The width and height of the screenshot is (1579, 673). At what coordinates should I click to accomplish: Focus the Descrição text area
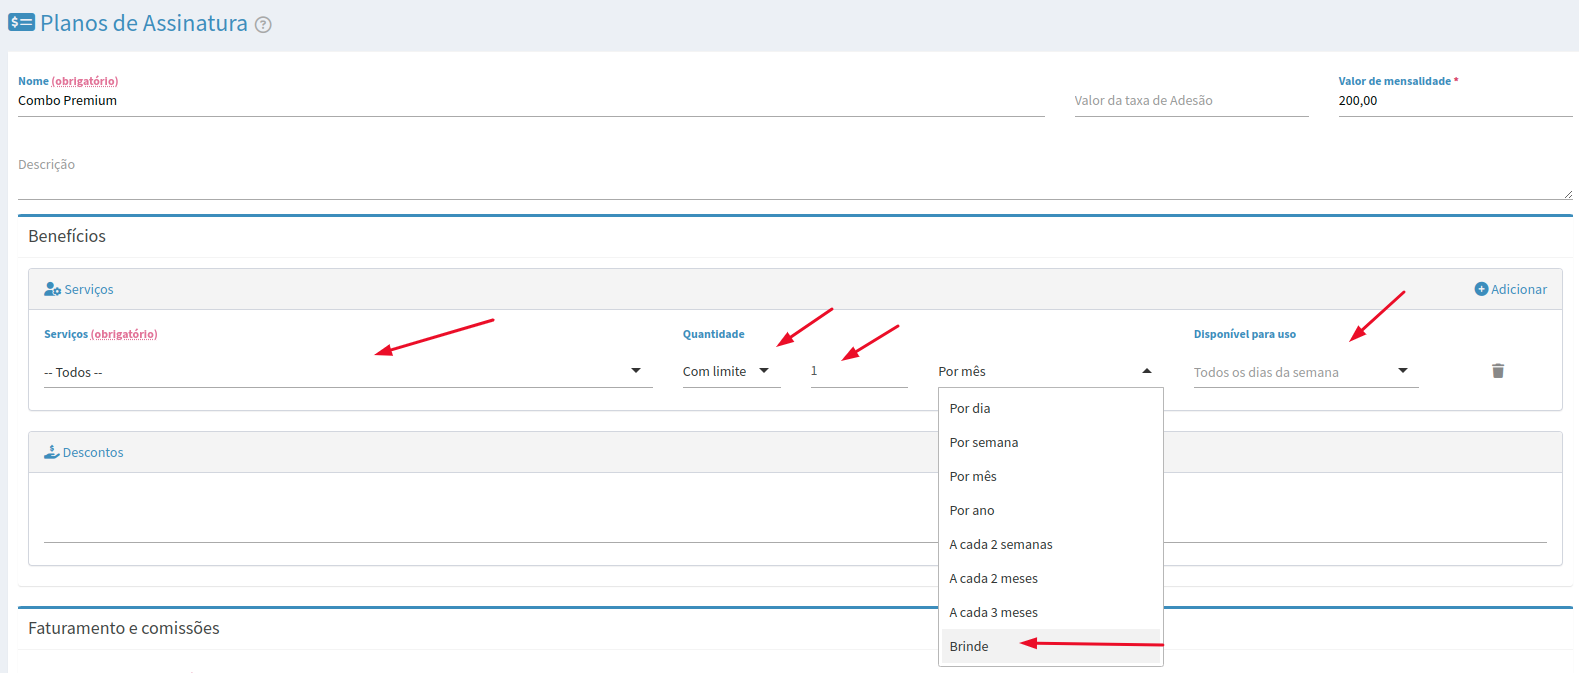(x=795, y=174)
